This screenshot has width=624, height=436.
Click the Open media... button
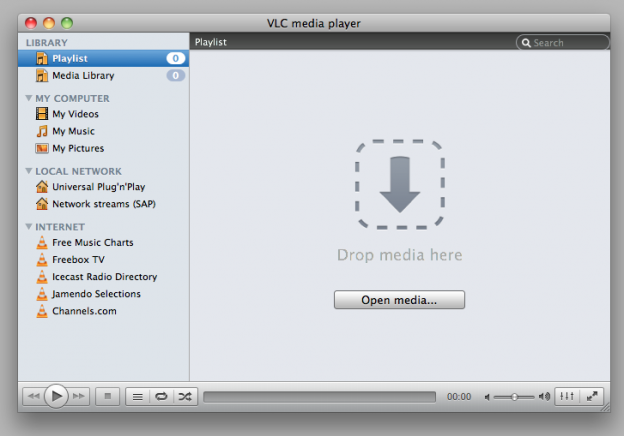[399, 300]
